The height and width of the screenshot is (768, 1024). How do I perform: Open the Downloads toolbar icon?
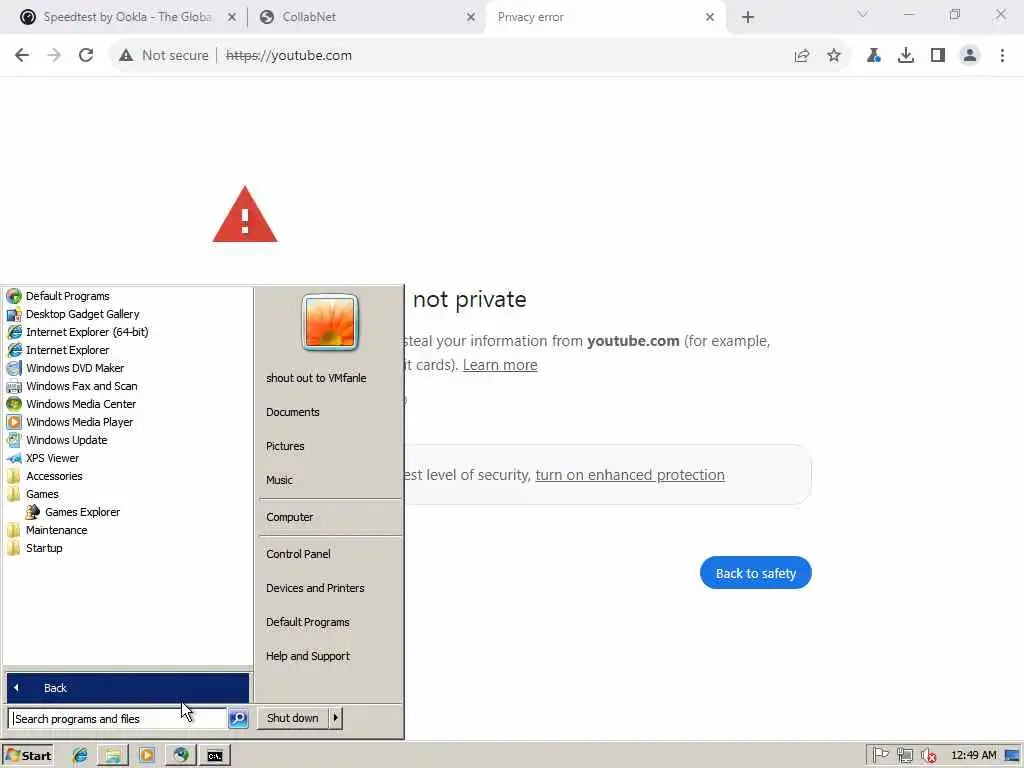click(x=906, y=56)
